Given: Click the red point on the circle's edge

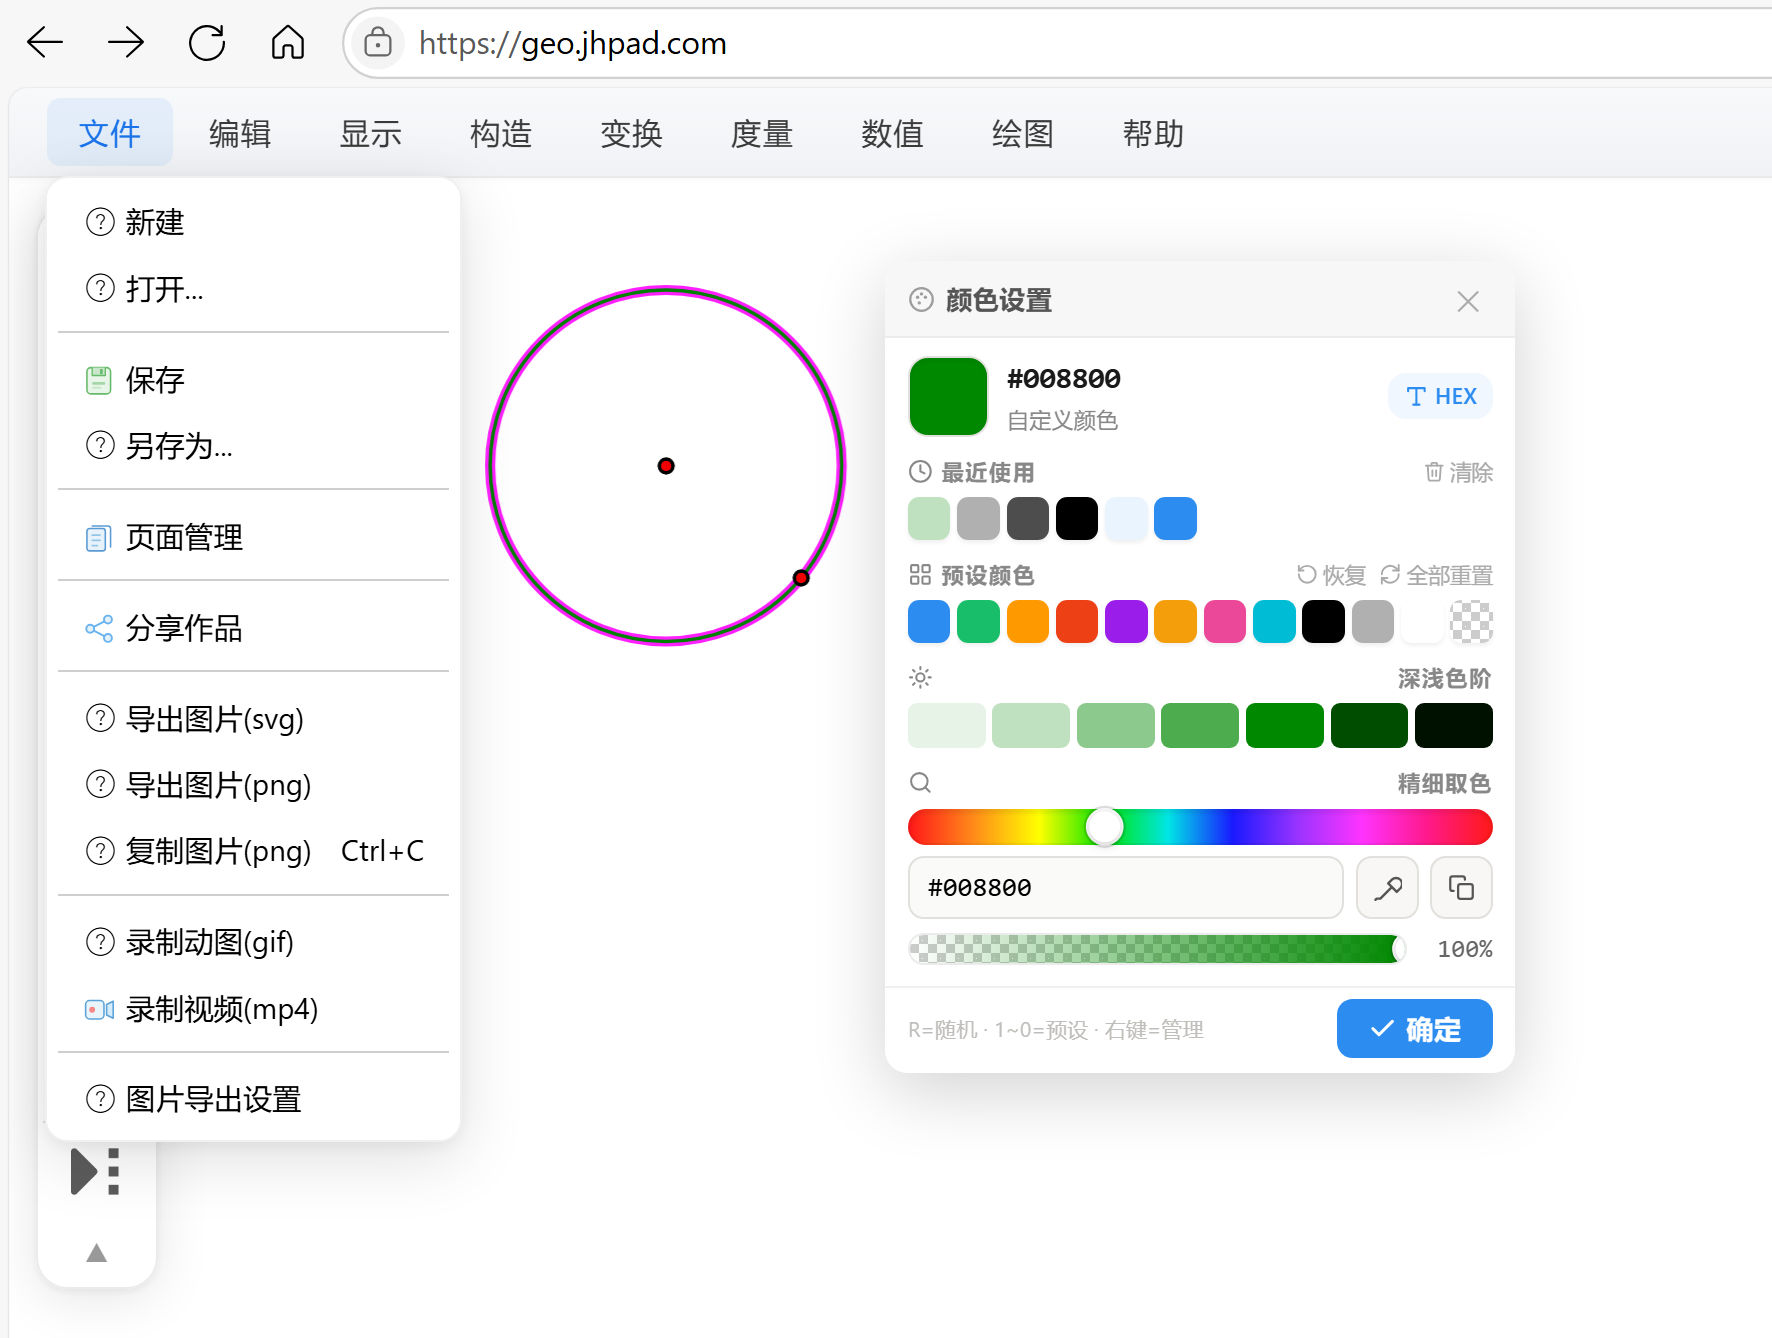Looking at the screenshot, I should 801,578.
